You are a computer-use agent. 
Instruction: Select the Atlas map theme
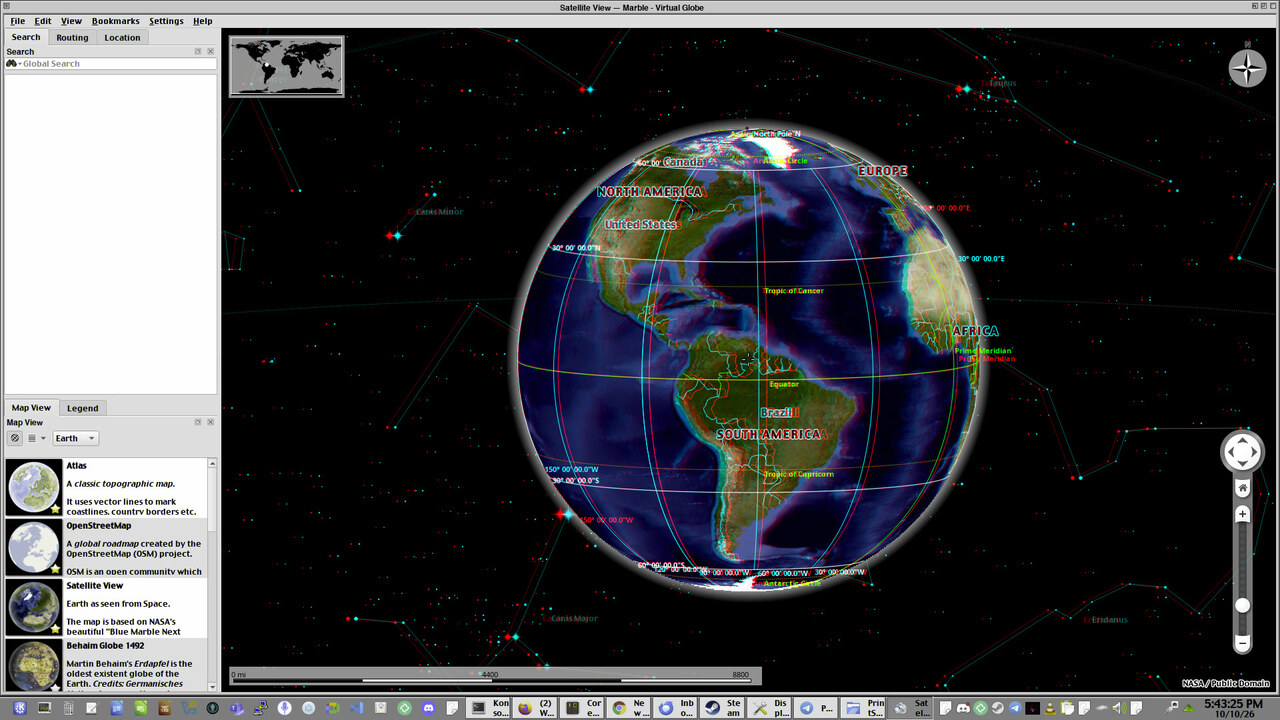coord(105,488)
